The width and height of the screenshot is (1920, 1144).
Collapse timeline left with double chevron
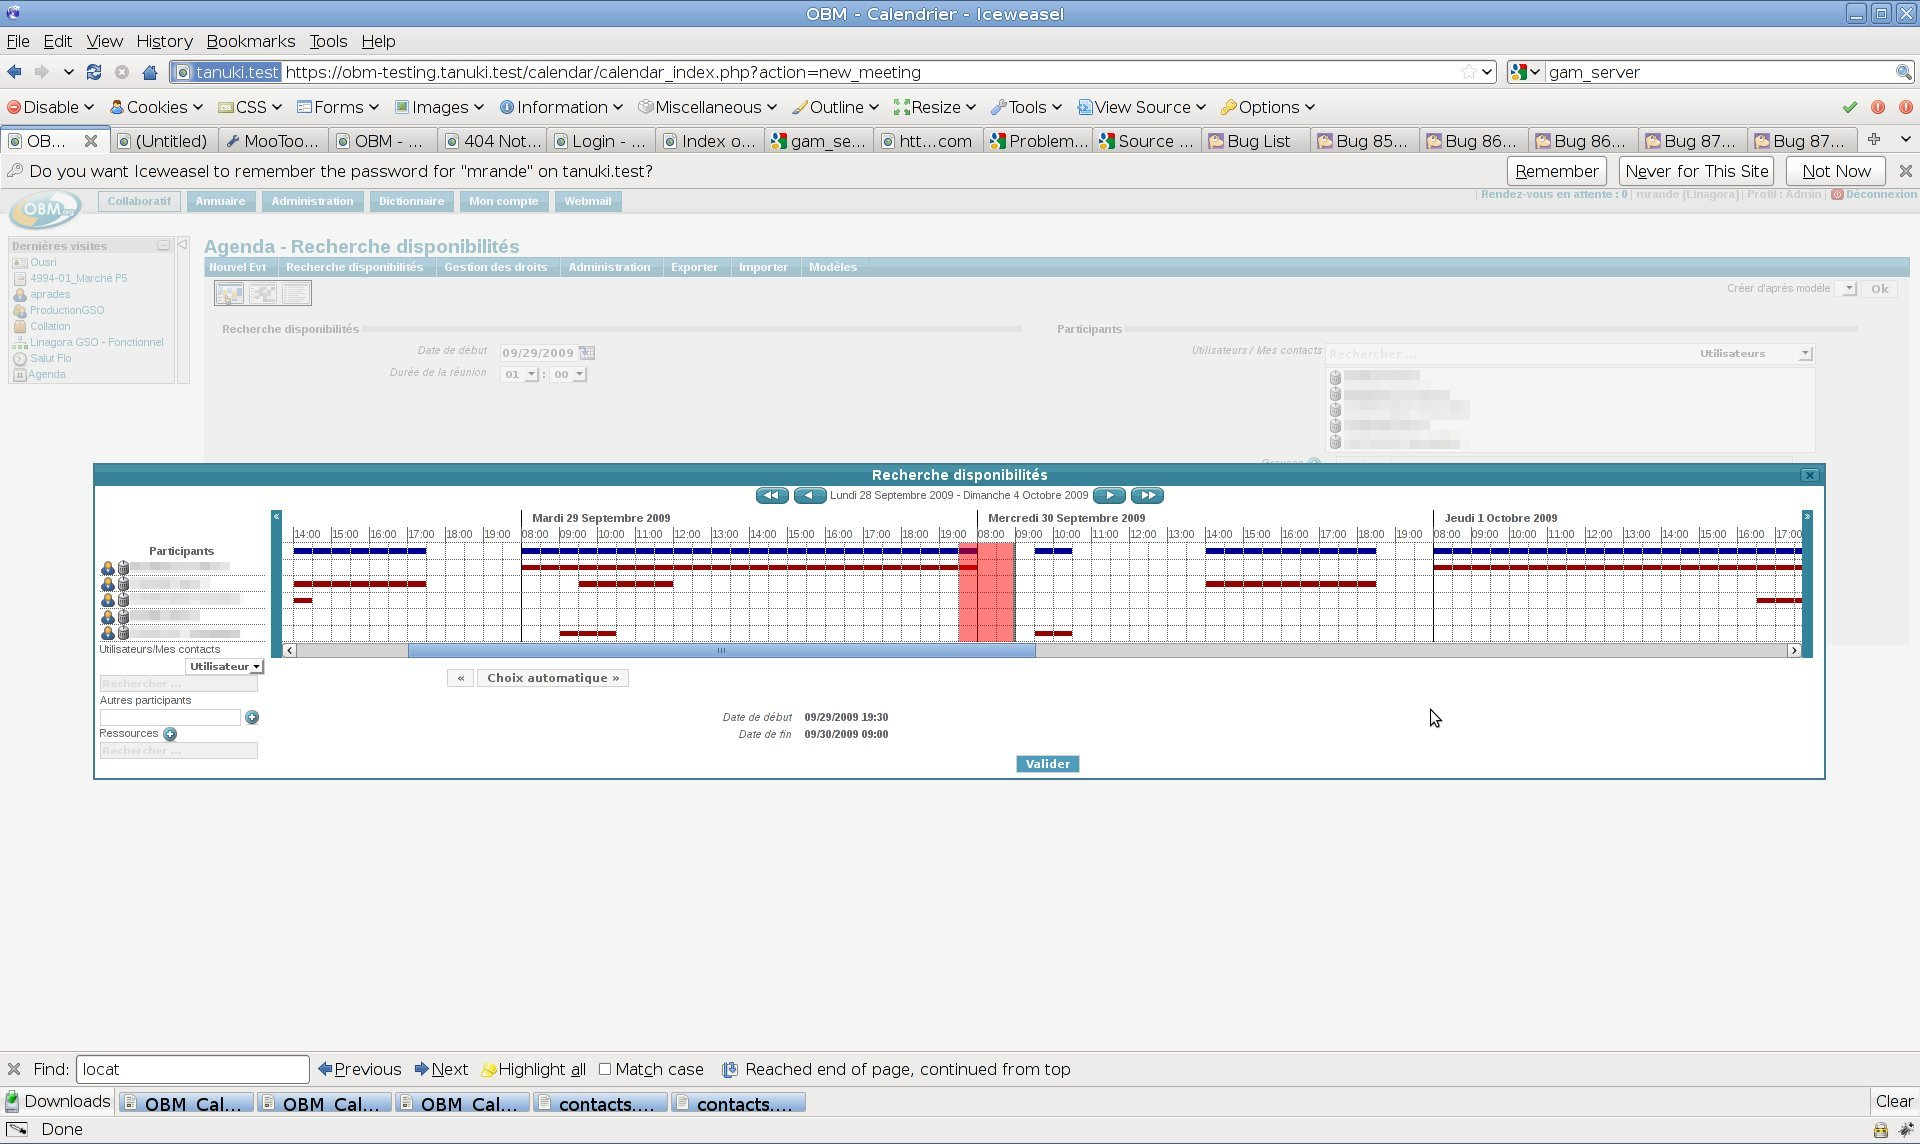[276, 517]
